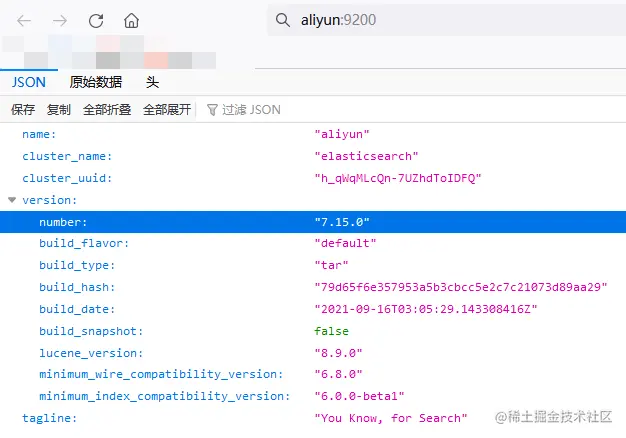
Task: Switch to the 原始数据 tab
Action: (96, 82)
